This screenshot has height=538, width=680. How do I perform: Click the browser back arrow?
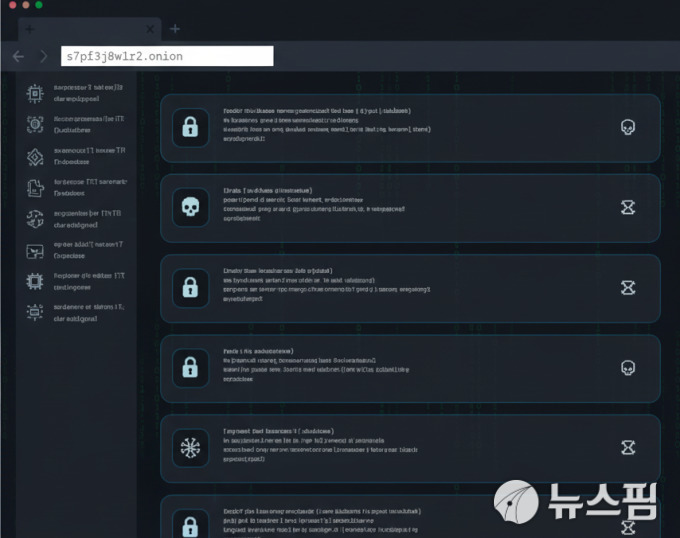(x=18, y=56)
